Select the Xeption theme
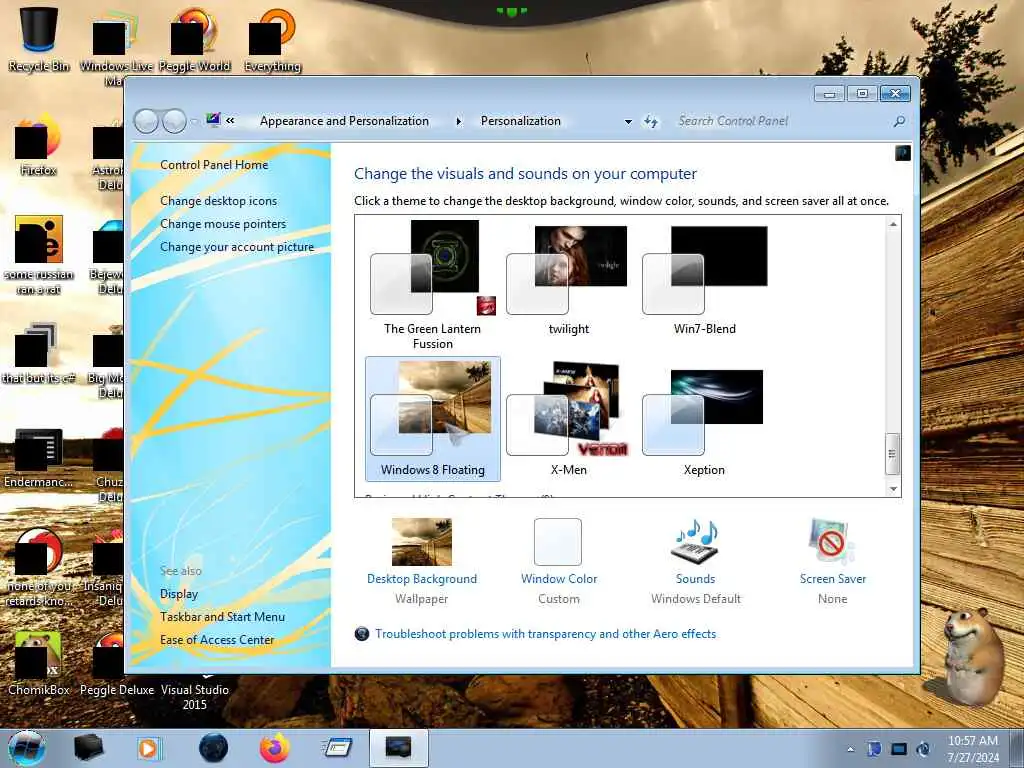 704,419
